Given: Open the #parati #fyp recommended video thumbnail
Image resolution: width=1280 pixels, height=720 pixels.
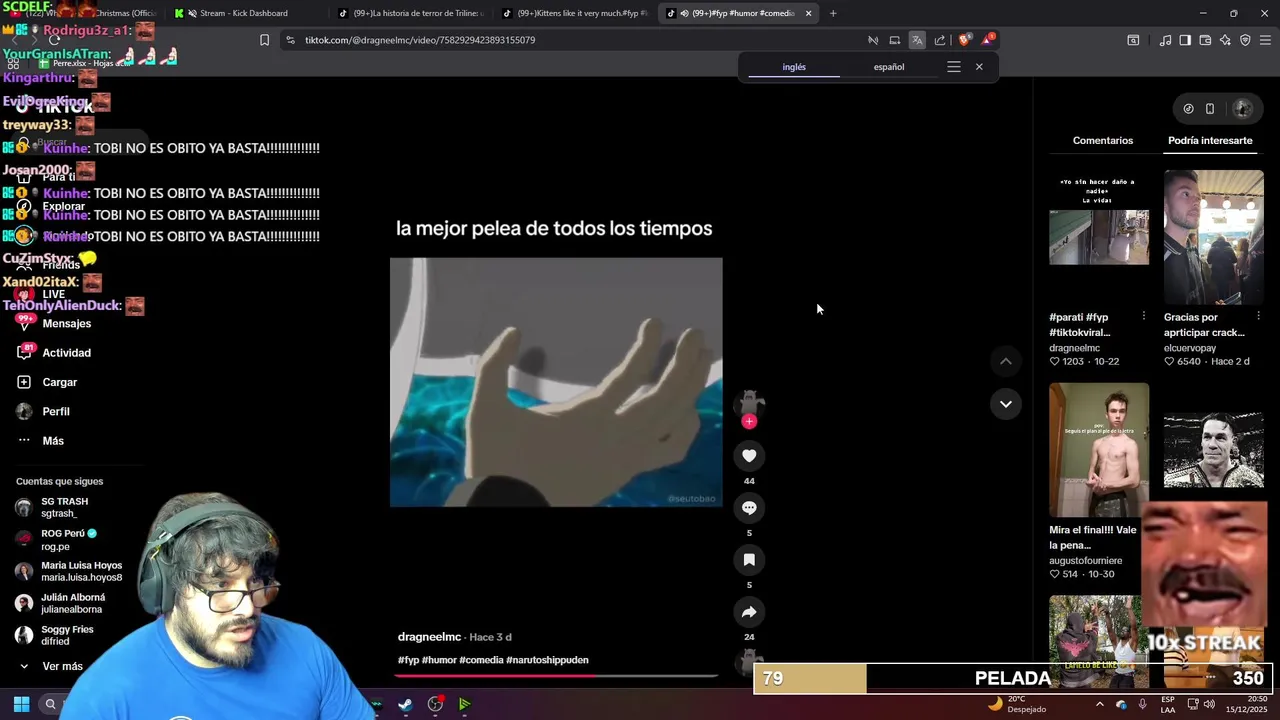Looking at the screenshot, I should [1099, 237].
